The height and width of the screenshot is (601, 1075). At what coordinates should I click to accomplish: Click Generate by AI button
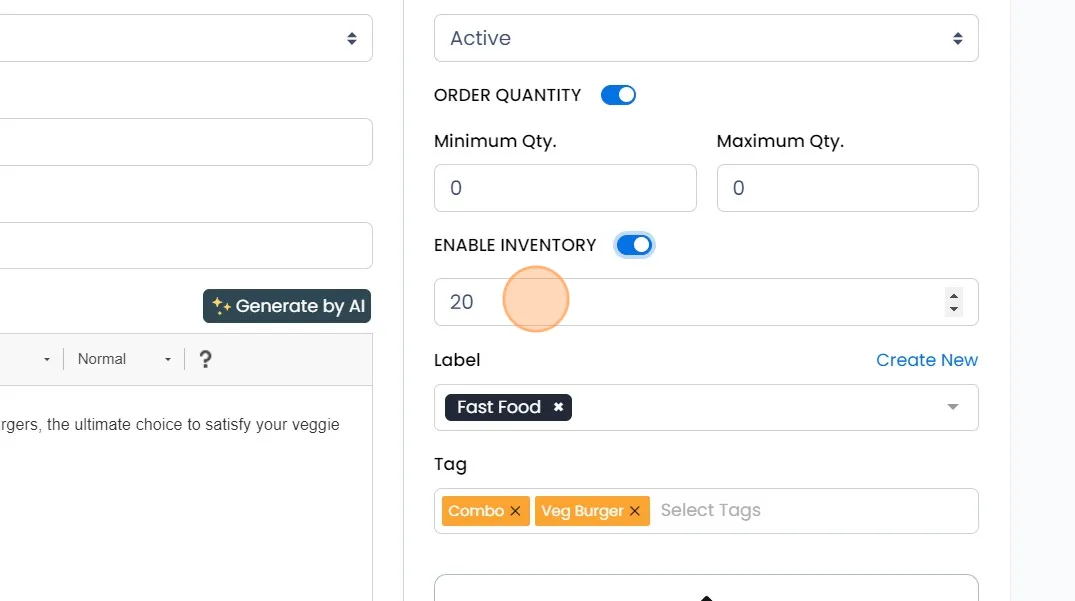(x=287, y=307)
